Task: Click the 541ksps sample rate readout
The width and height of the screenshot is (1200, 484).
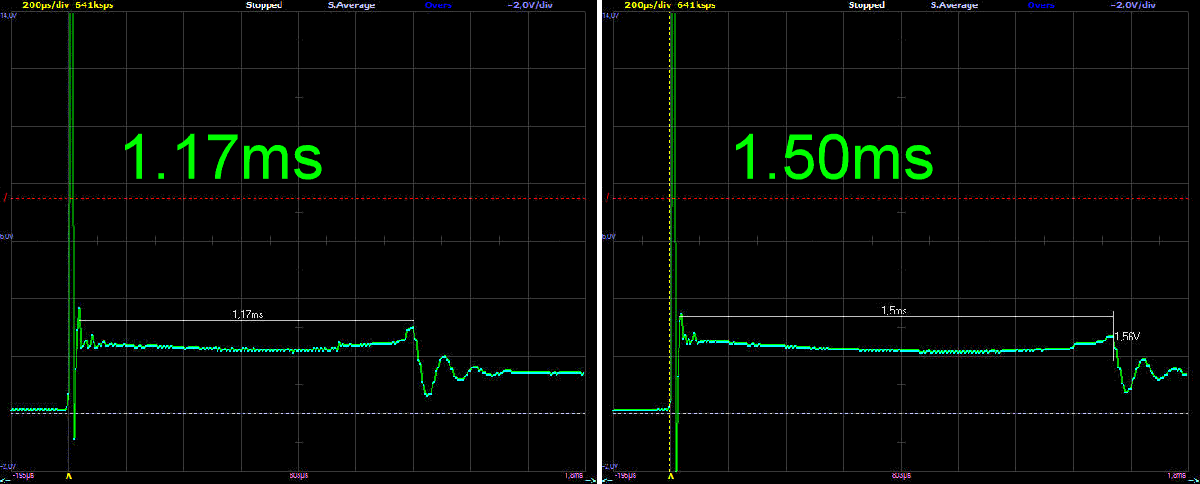Action: click(x=94, y=5)
